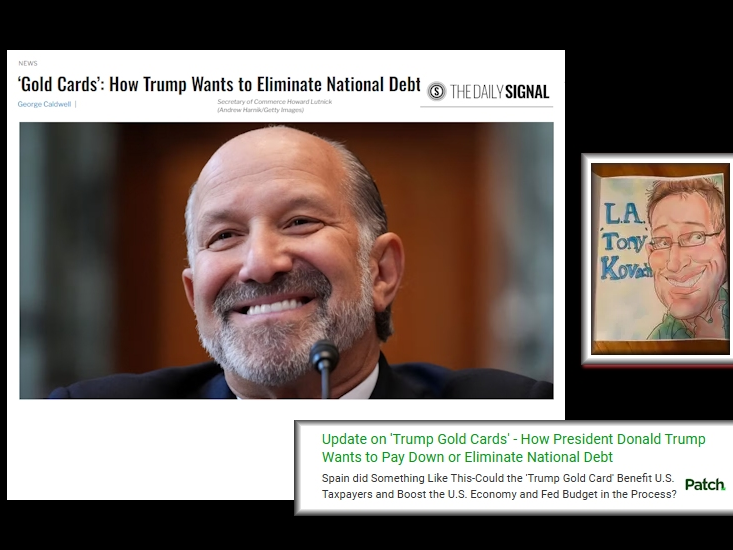Click the large article photo of smiling man
This screenshot has height=550, width=733.
click(286, 260)
